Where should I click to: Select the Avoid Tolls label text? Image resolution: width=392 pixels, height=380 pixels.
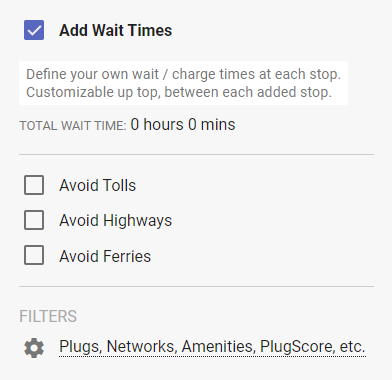click(x=98, y=185)
